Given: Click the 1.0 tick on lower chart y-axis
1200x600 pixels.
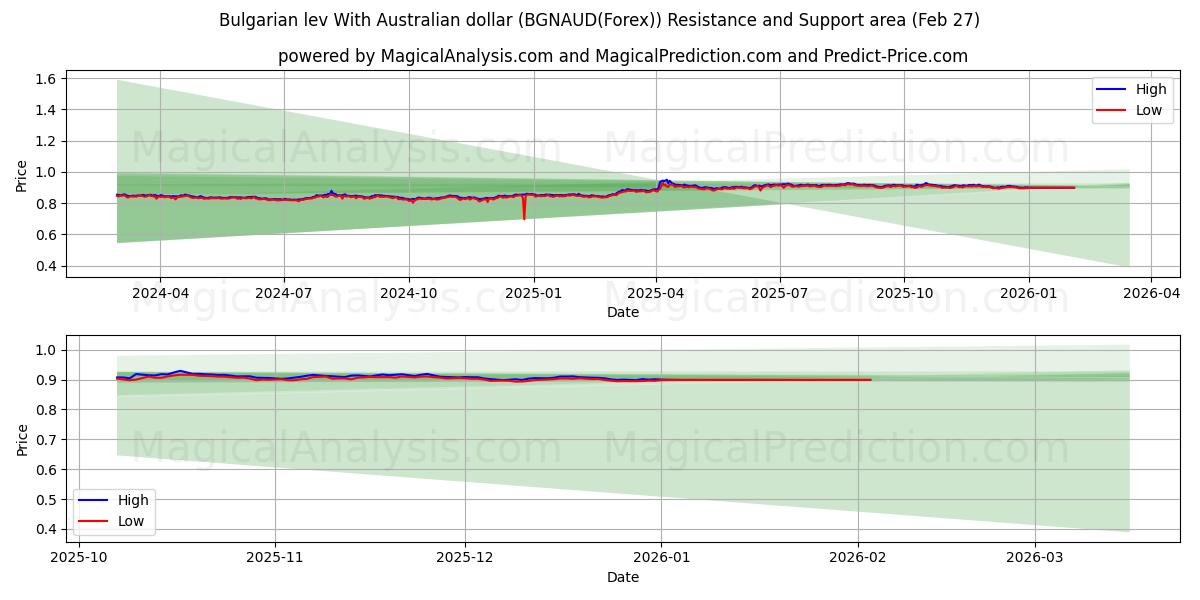Looking at the screenshot, I should pos(47,350).
